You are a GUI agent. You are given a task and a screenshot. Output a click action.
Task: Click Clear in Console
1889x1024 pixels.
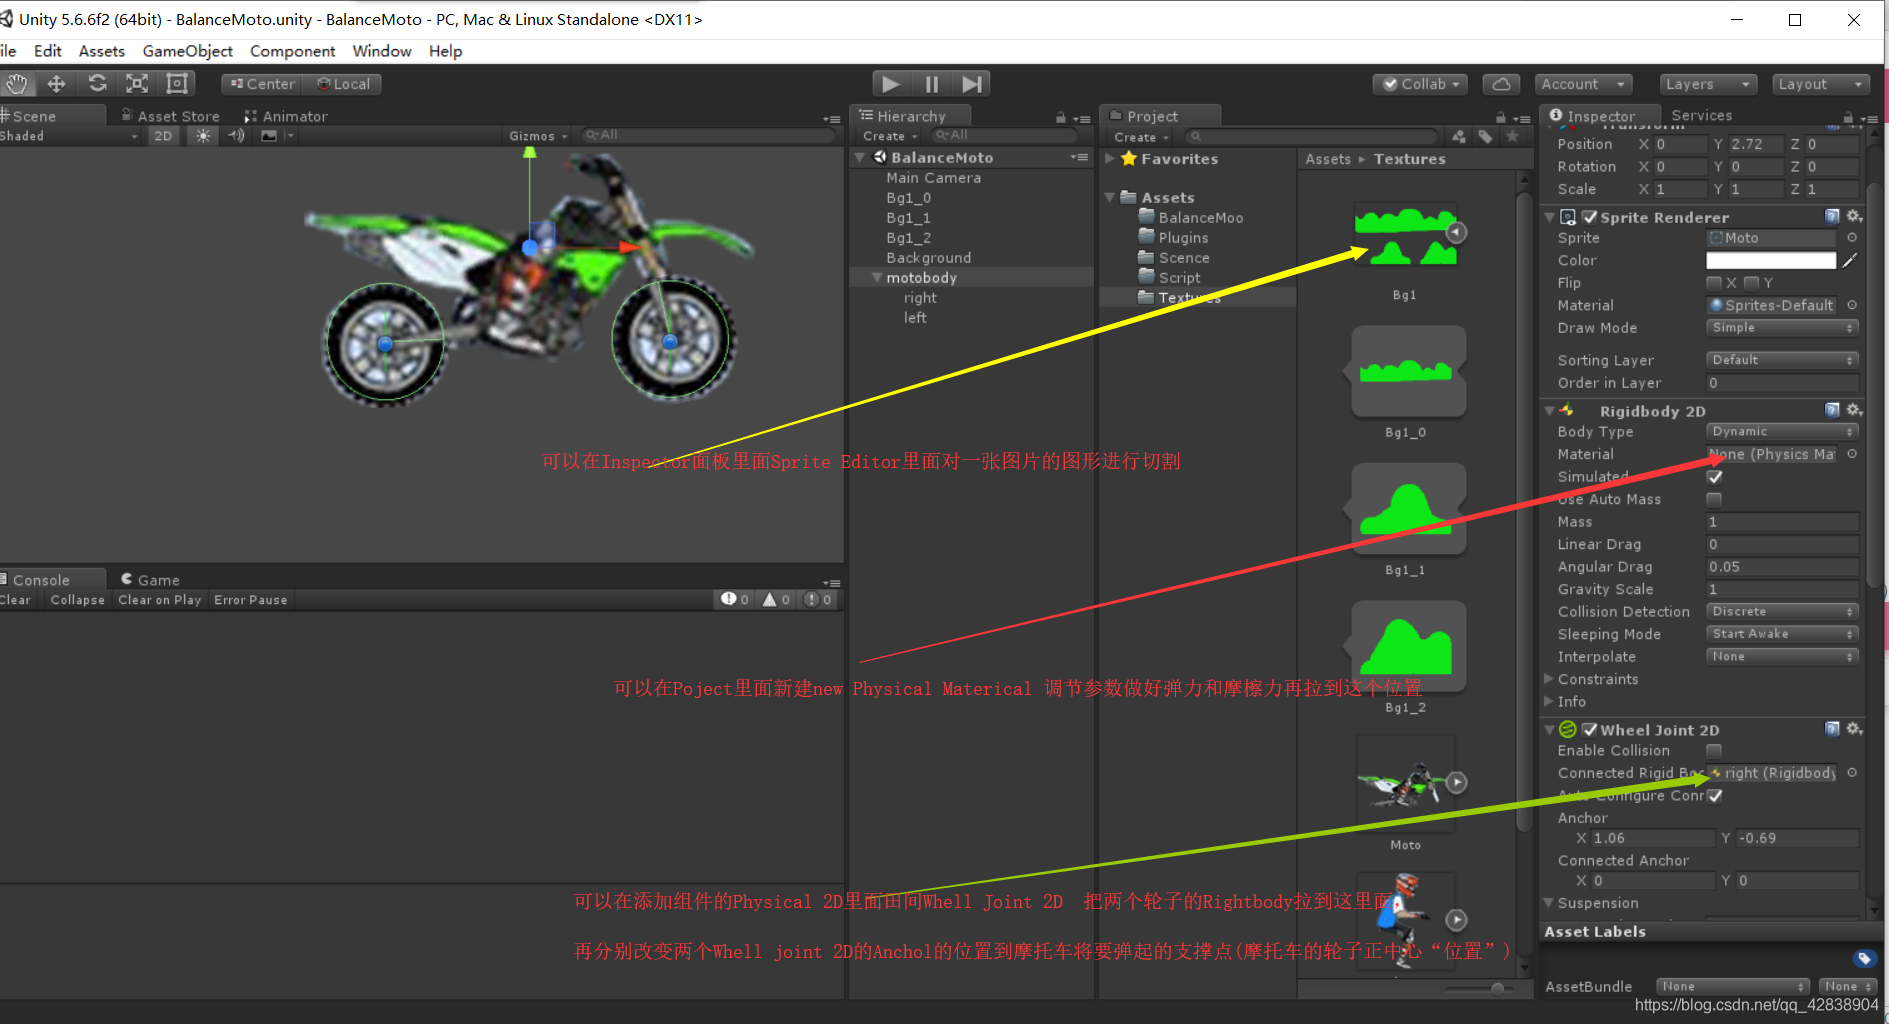pyautogui.click(x=15, y=600)
